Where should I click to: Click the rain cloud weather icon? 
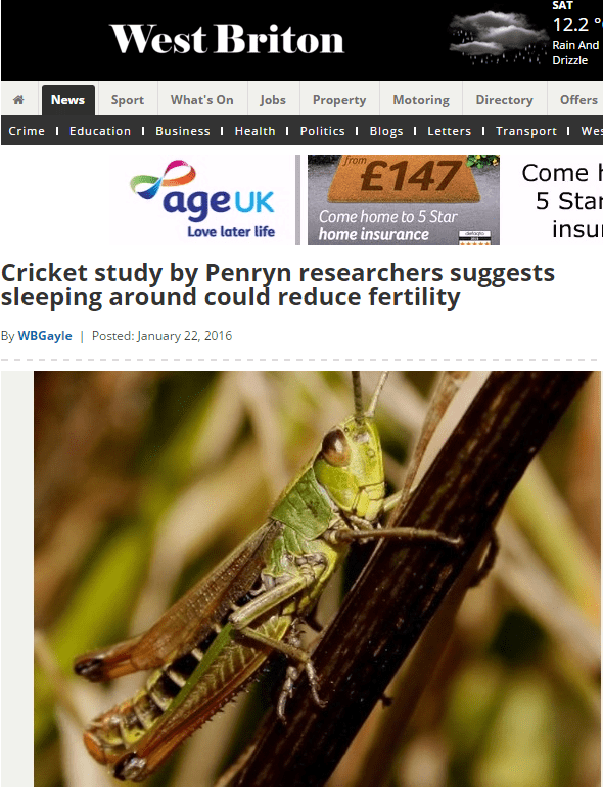[497, 38]
